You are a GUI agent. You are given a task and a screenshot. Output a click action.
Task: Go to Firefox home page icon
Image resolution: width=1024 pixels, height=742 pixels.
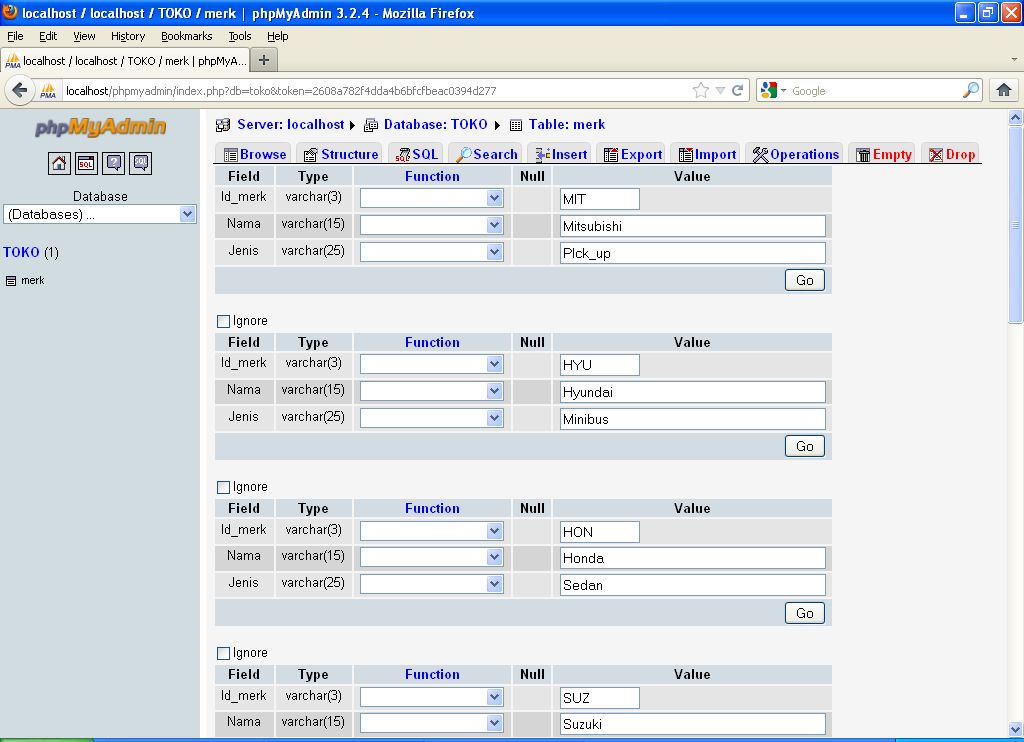tap(1004, 90)
